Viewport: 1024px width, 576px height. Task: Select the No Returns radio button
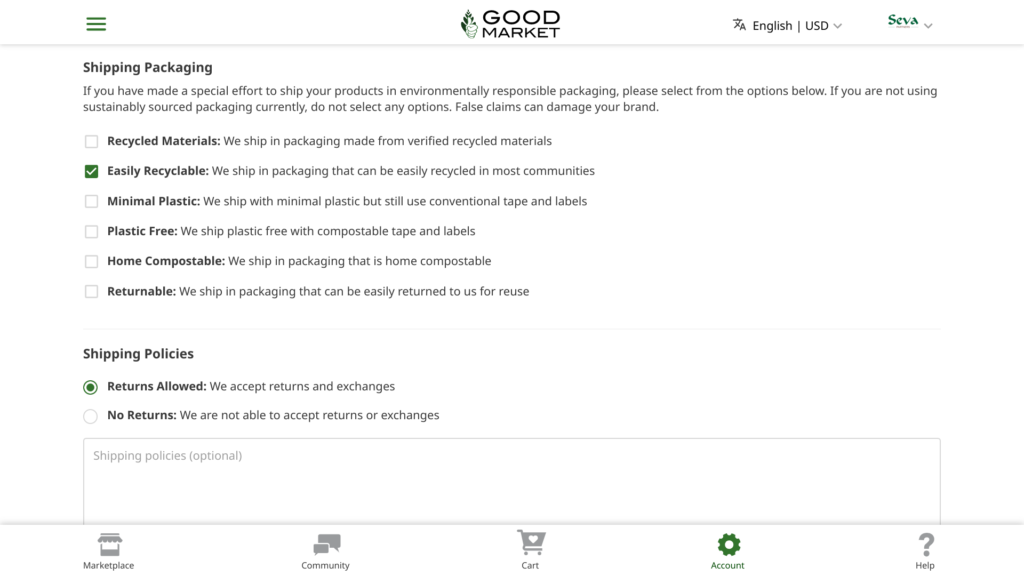click(x=91, y=416)
